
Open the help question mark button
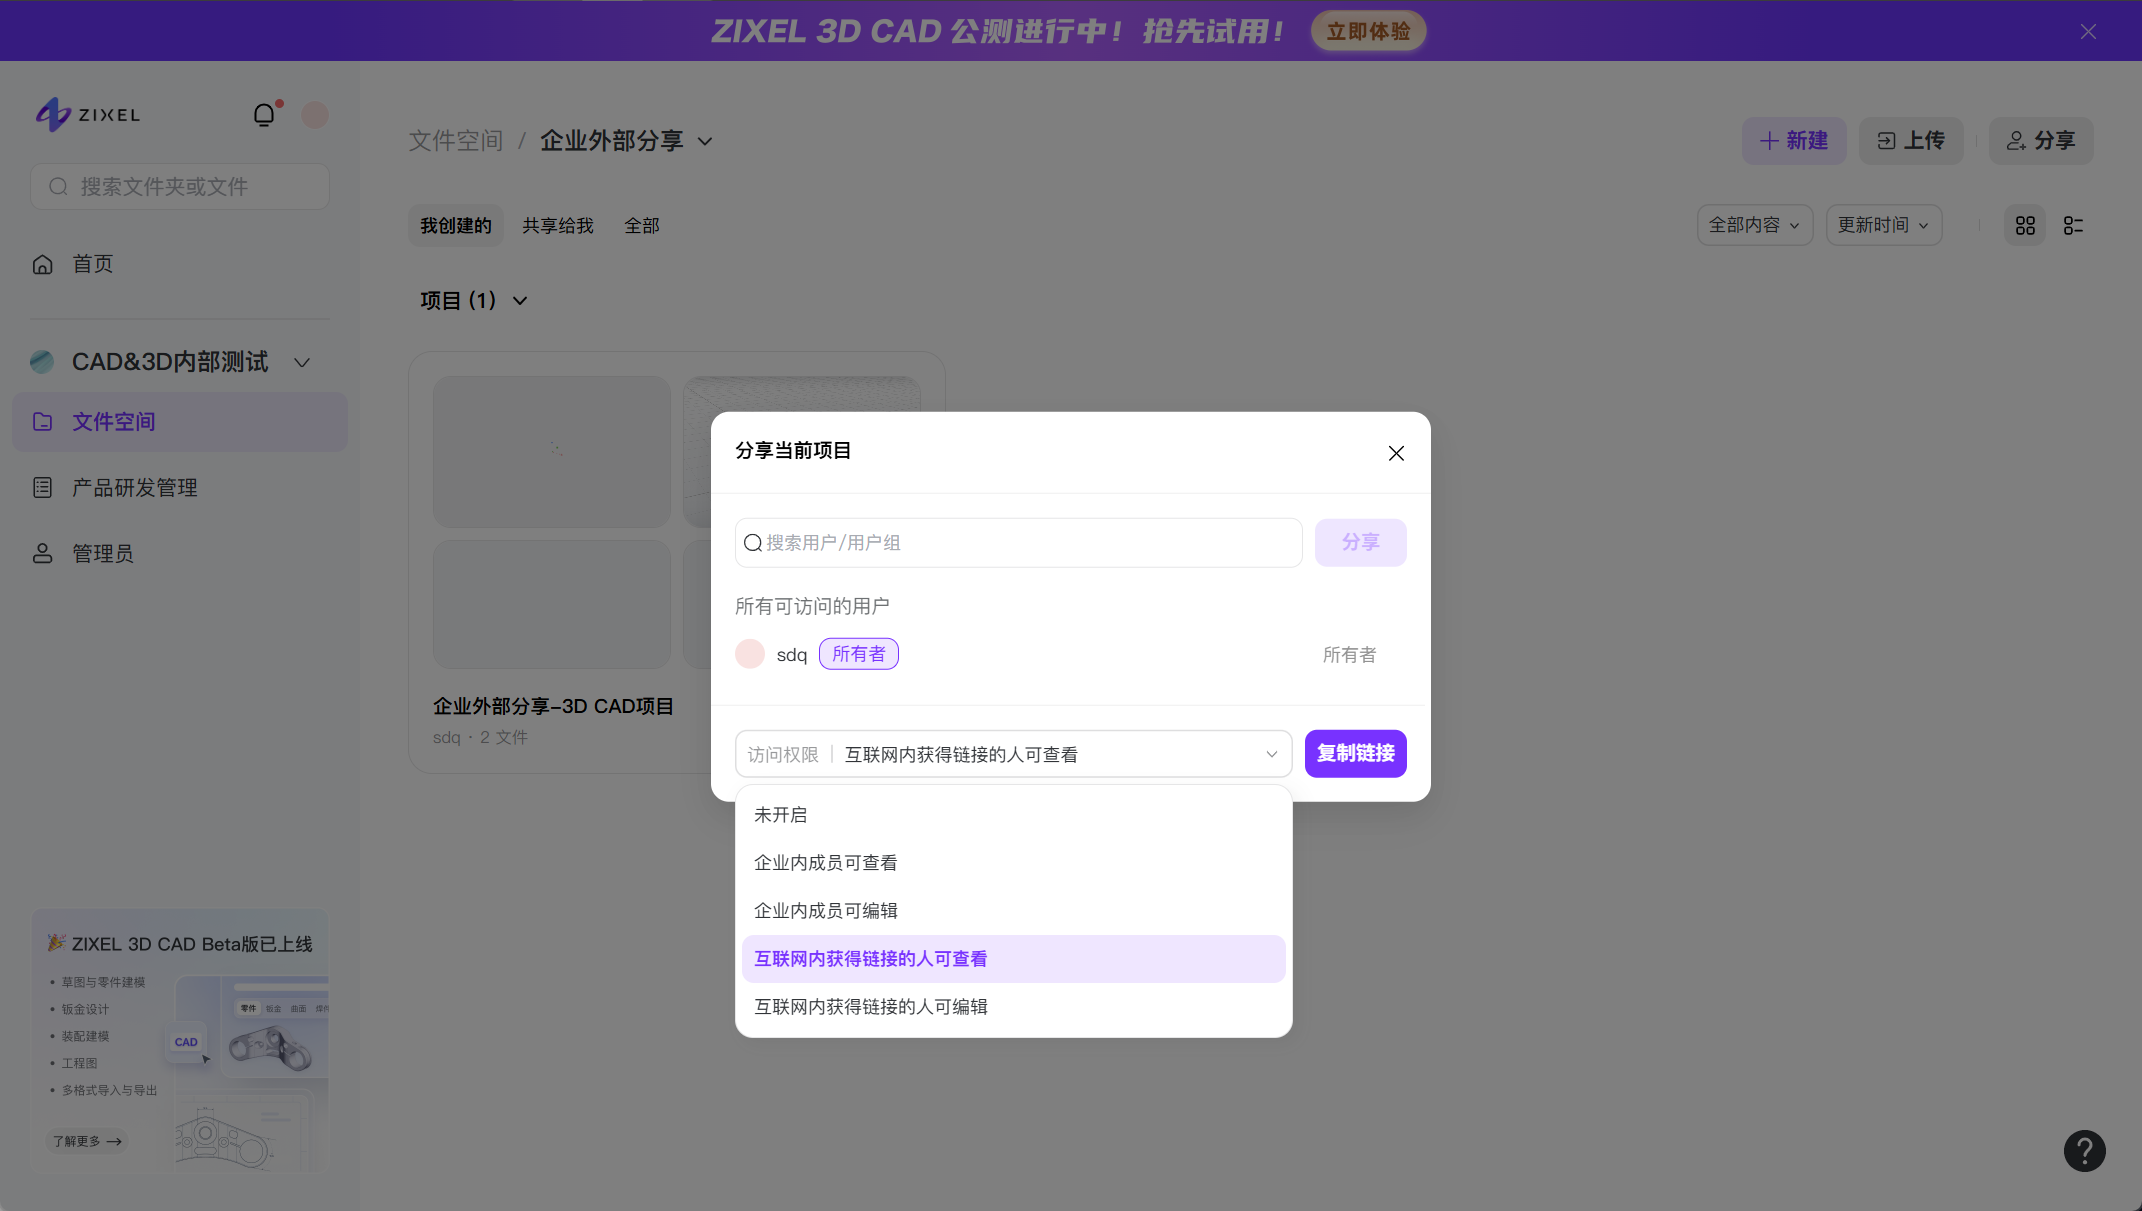coord(2084,1151)
